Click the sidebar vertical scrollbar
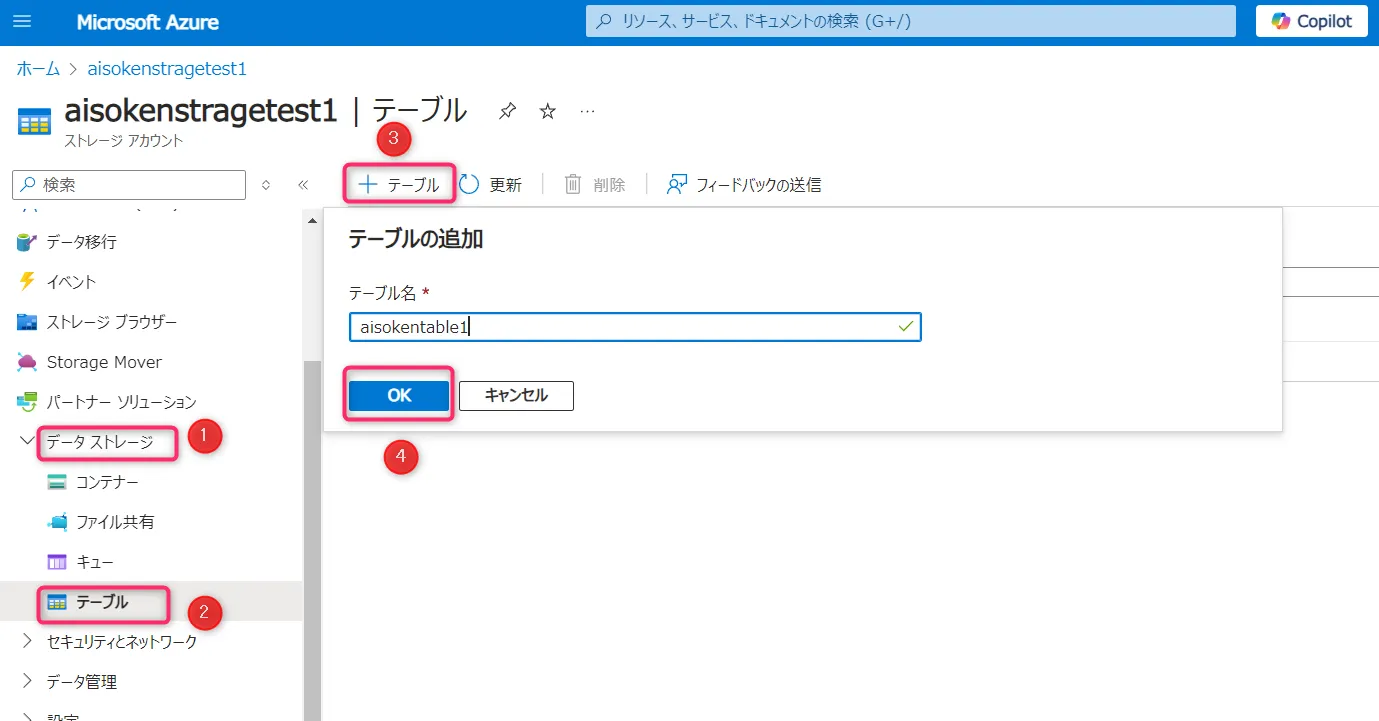 (x=311, y=540)
